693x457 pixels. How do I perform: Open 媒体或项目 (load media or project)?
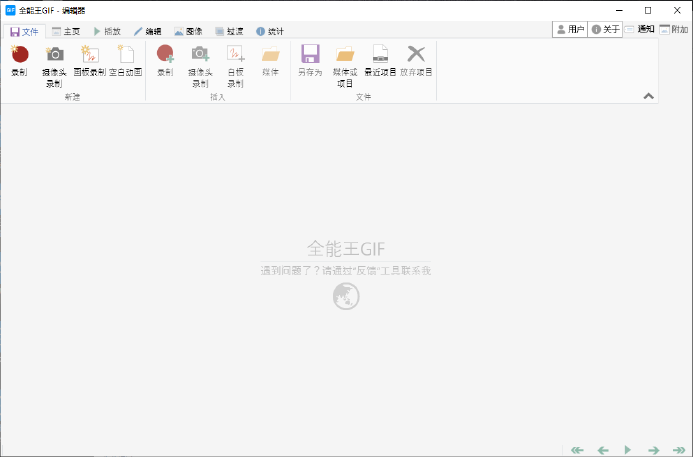(345, 59)
